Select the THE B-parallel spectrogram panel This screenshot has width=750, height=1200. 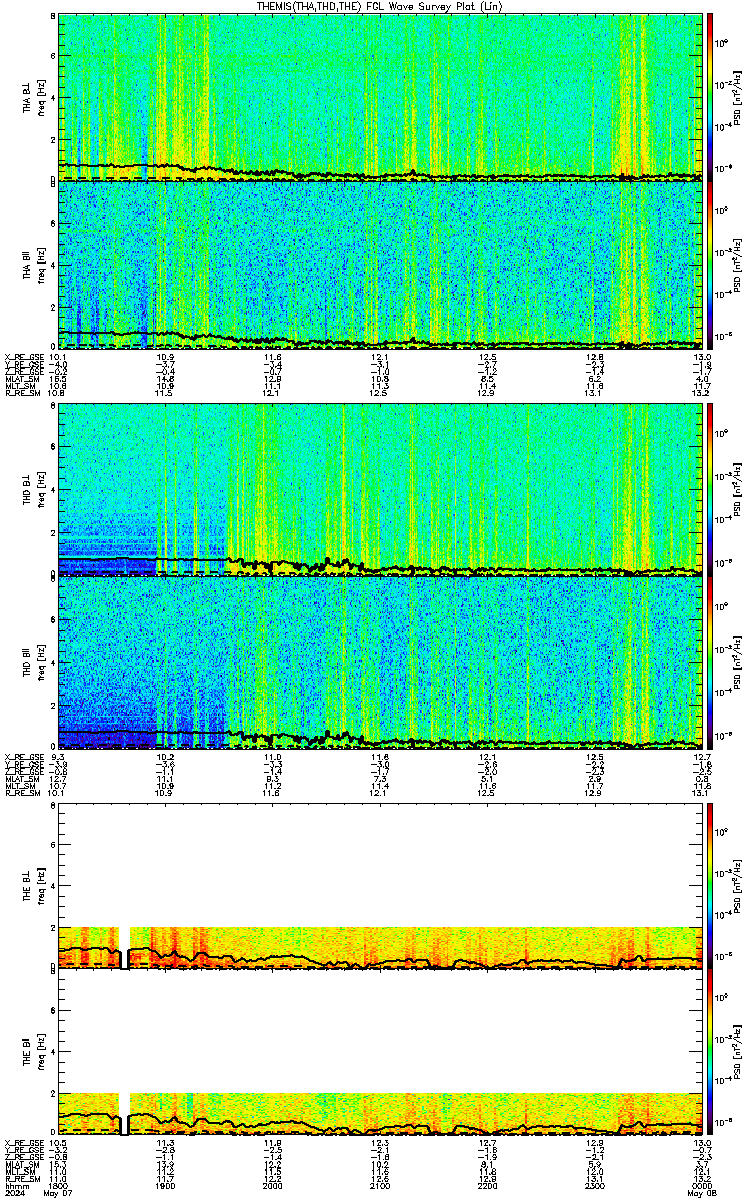(x=380, y=1053)
